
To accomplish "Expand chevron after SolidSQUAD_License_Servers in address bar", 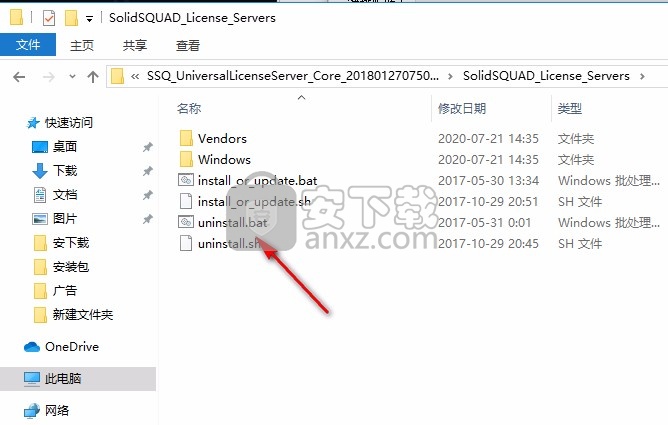I will pyautogui.click(x=642, y=77).
